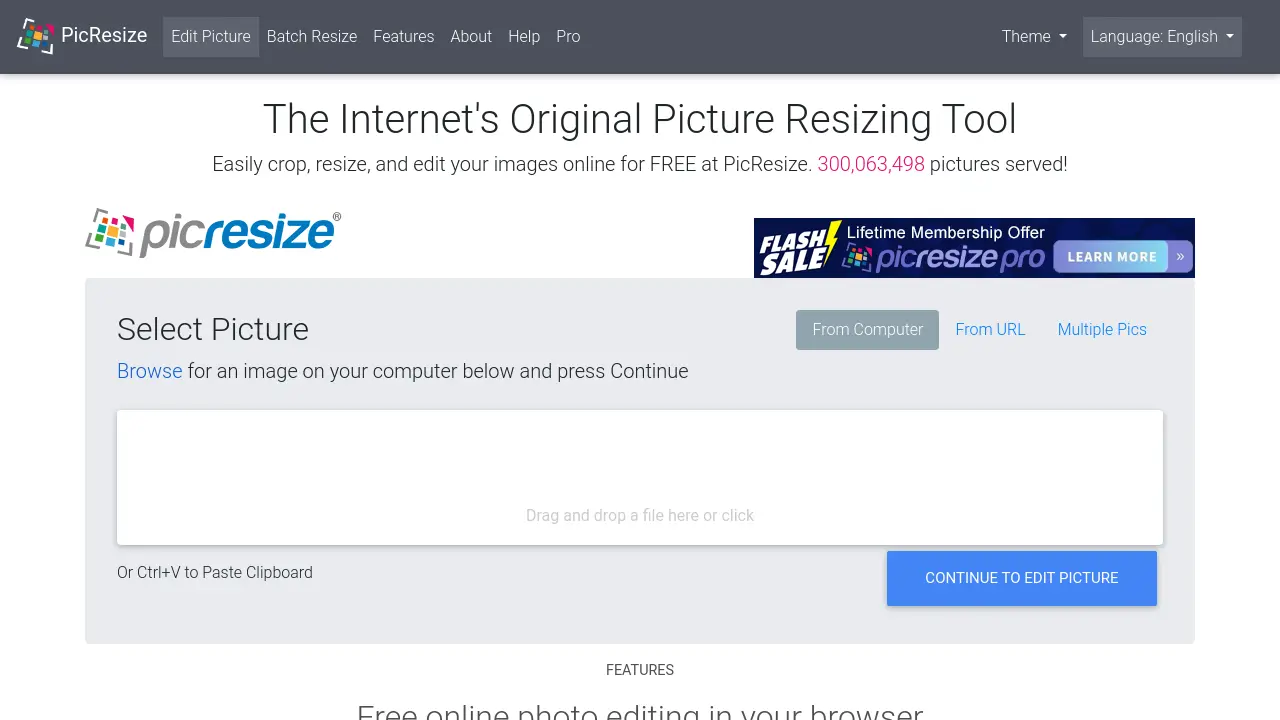
Task: Switch to the Multiple Pics tab
Action: point(1102,329)
